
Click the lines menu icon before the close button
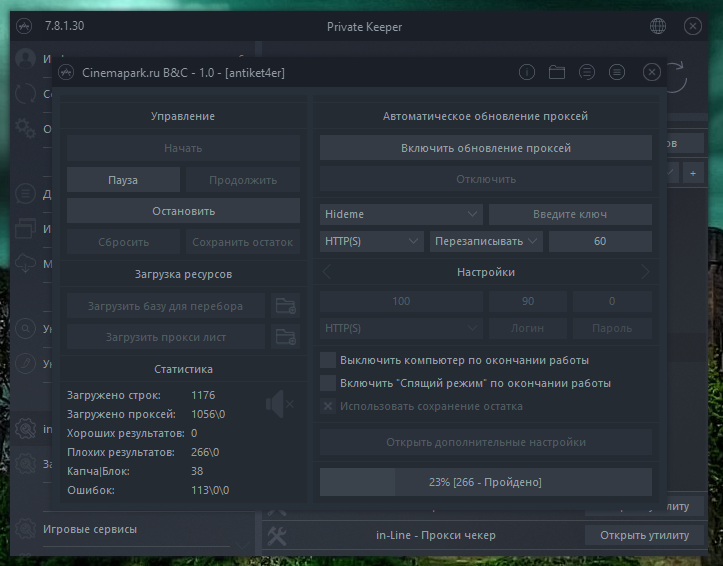(617, 73)
